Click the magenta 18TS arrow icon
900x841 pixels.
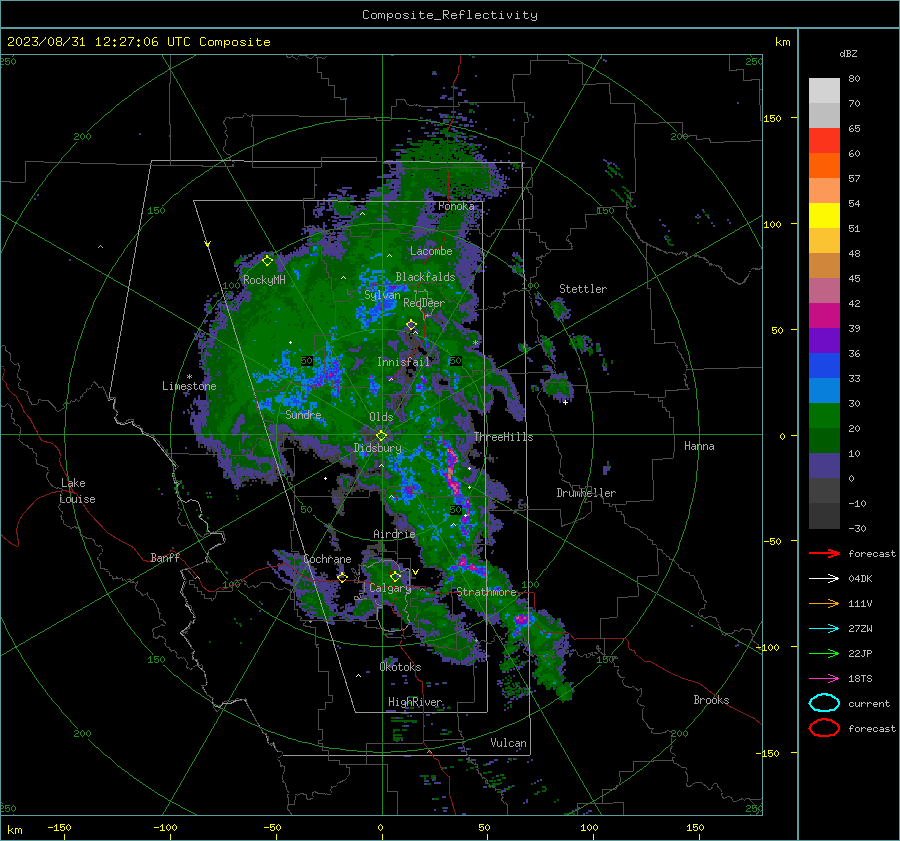(824, 679)
